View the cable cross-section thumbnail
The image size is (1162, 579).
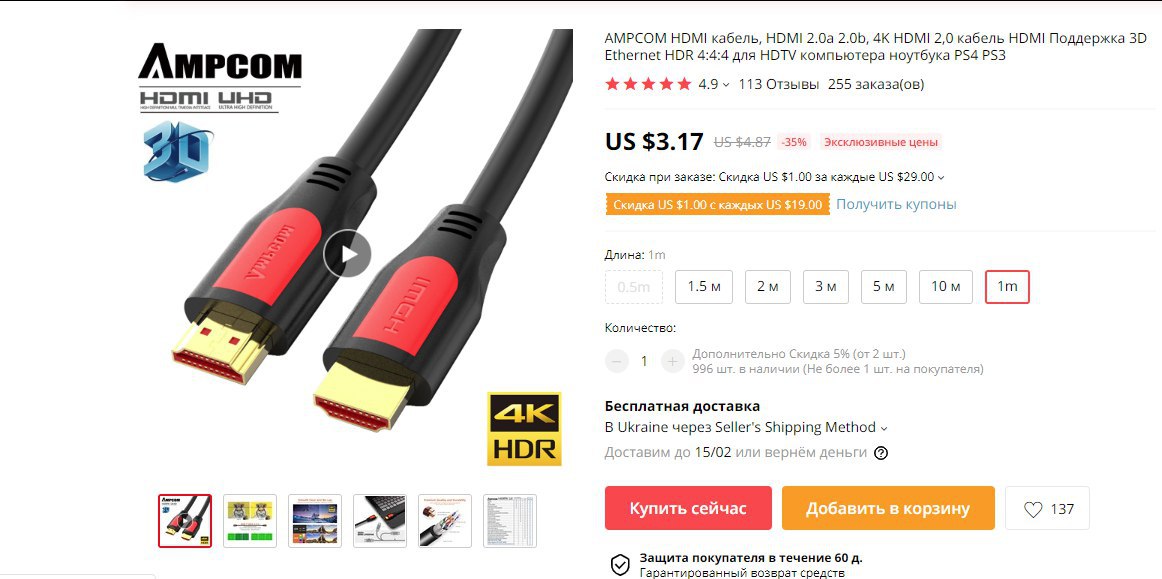pos(445,521)
